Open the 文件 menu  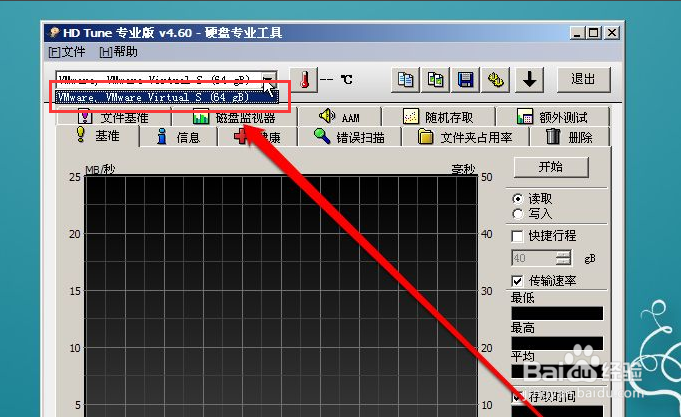click(67, 52)
